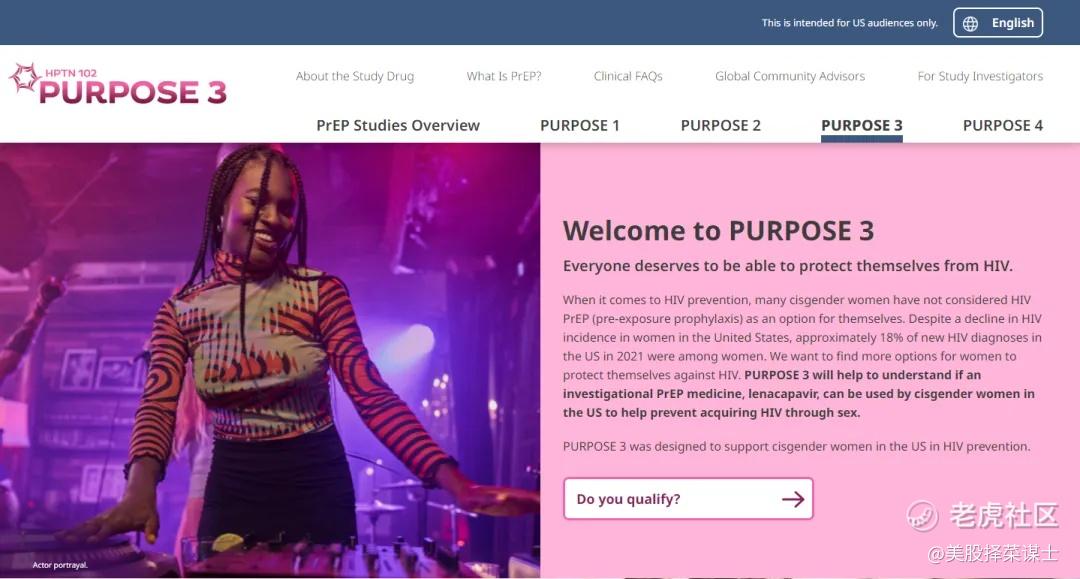Go to Clinical FAQs
The image size is (1080, 579).
click(x=628, y=76)
